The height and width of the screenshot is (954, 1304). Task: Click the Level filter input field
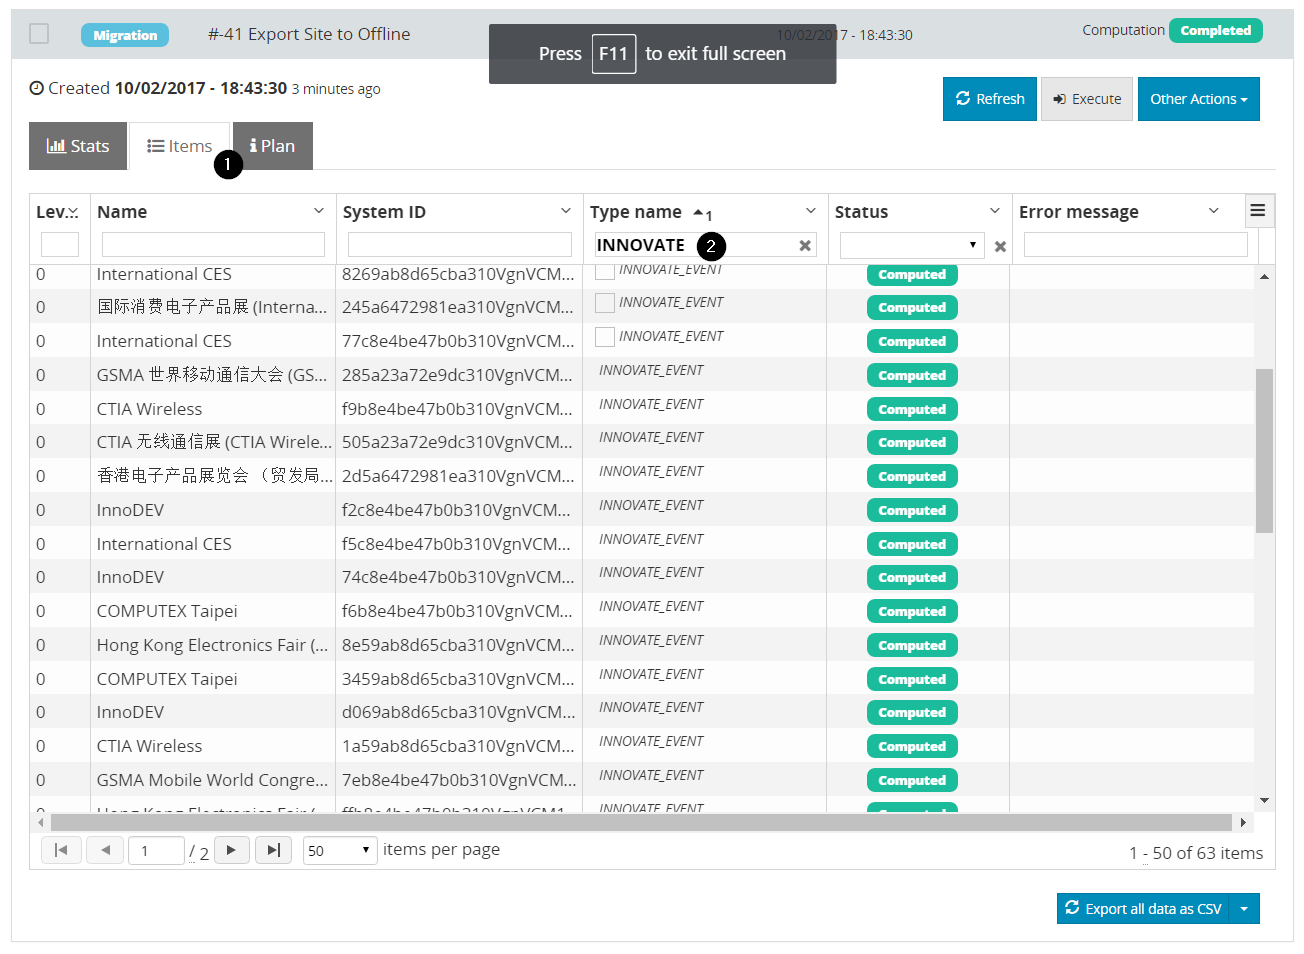[60, 245]
